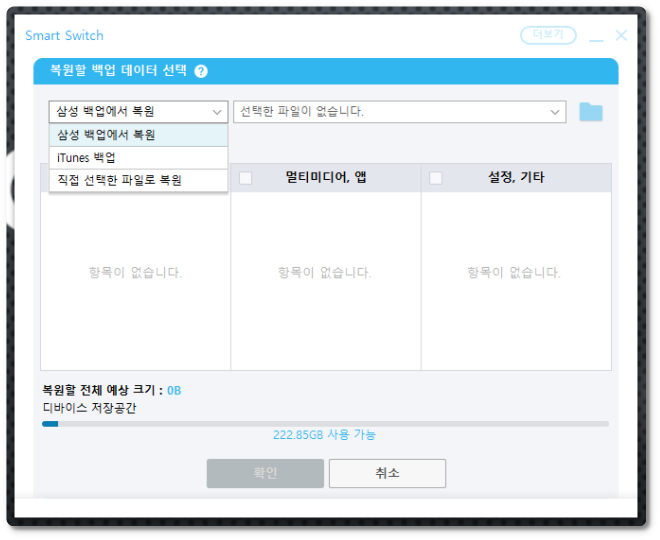Toggle the 멀티미디어, 앱 checkbox
Viewport: 660px width, 540px height.
pyautogui.click(x=245, y=178)
